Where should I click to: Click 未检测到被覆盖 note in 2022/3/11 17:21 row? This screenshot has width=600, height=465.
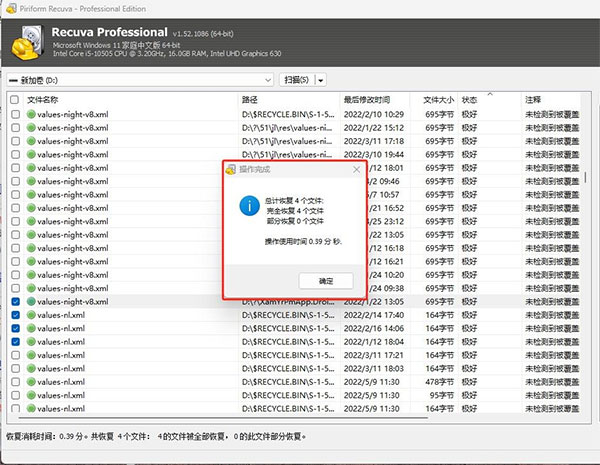point(552,355)
